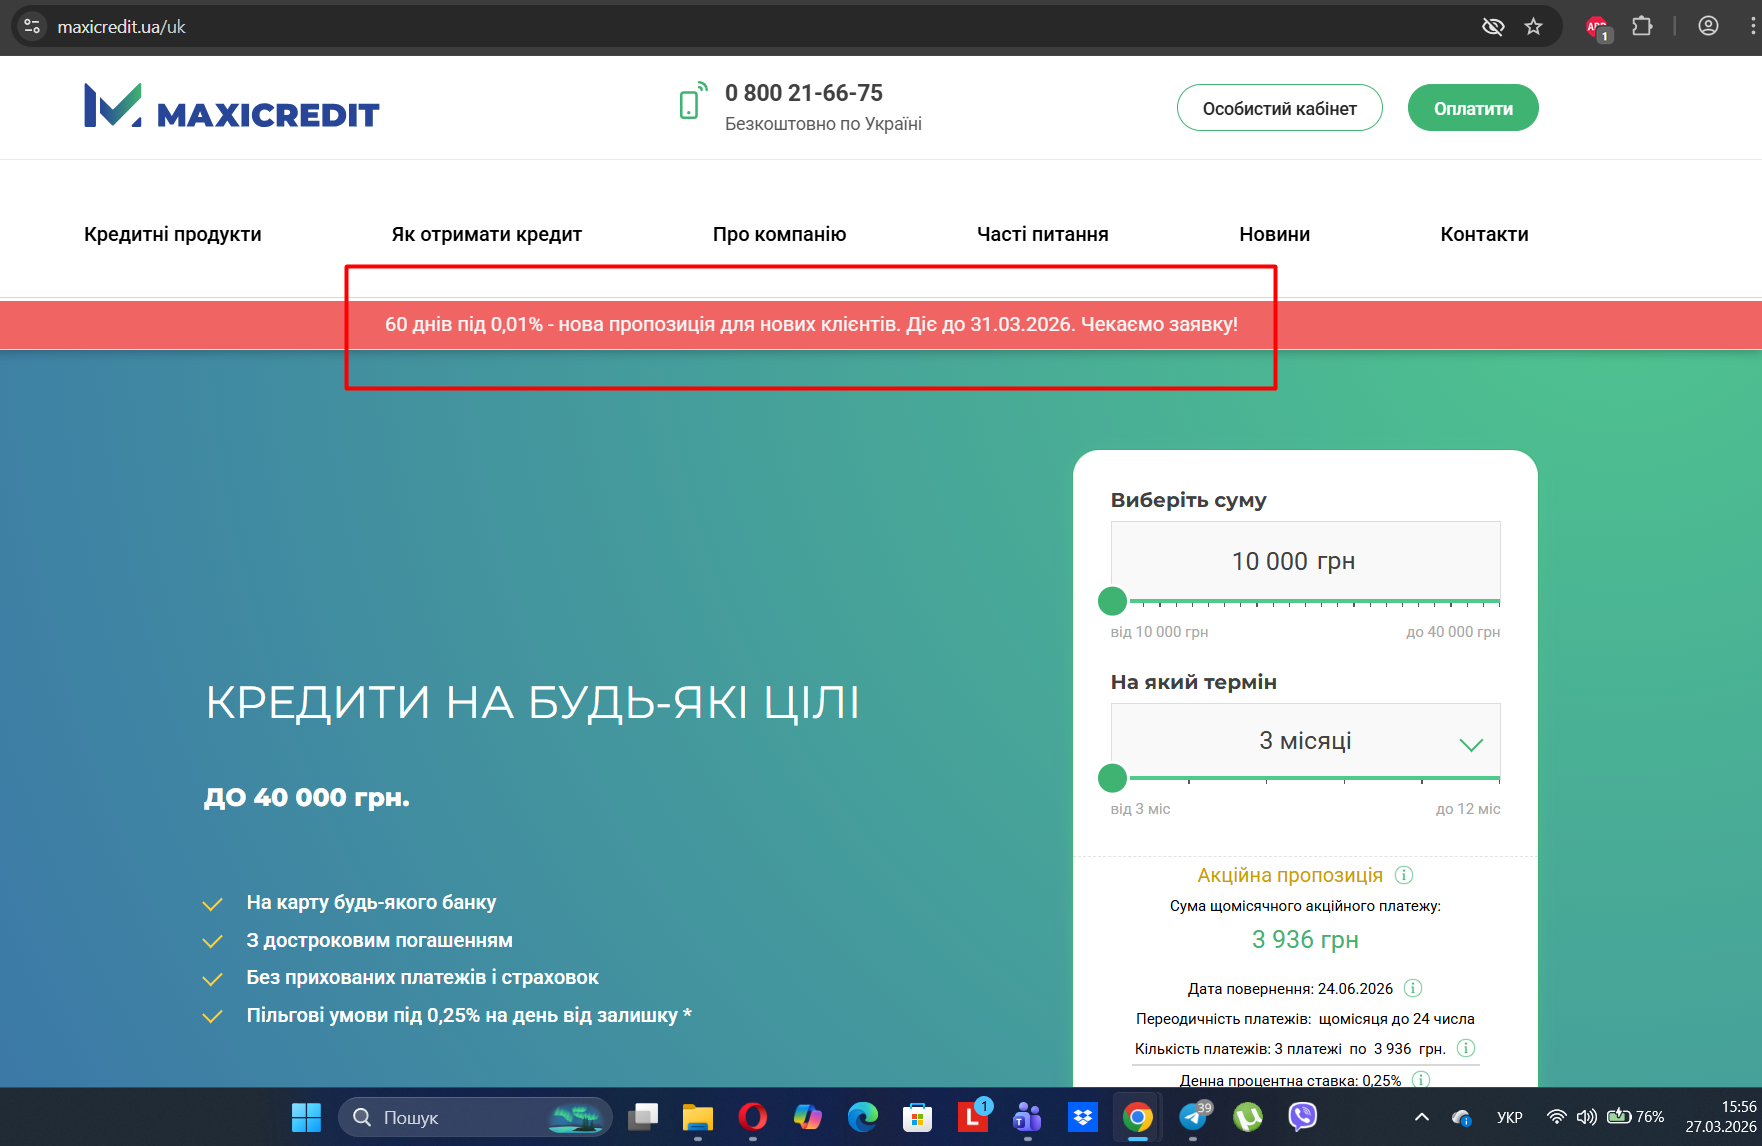Open Copilot from the taskbar
This screenshot has height=1146, width=1762.
(x=808, y=1117)
